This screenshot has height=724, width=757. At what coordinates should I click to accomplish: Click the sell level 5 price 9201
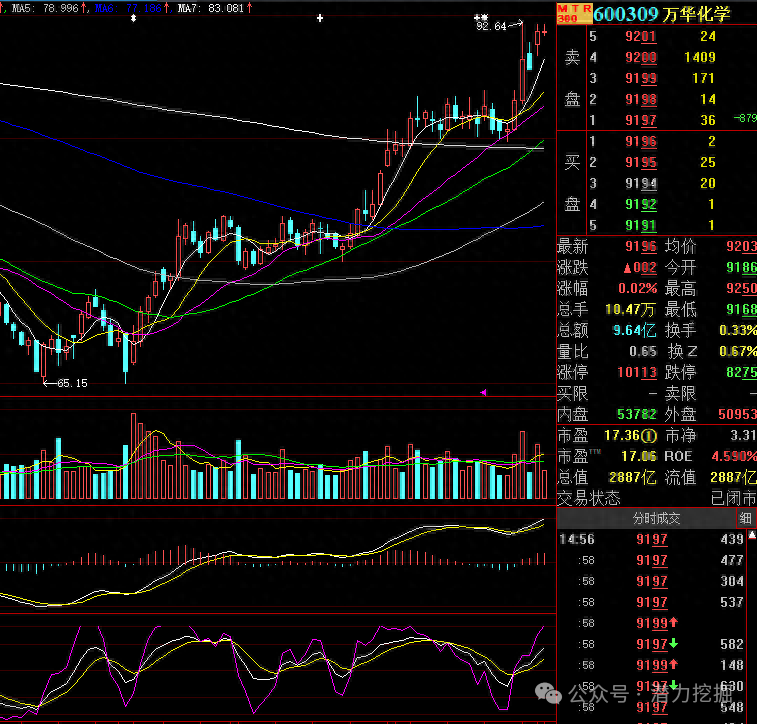641,36
